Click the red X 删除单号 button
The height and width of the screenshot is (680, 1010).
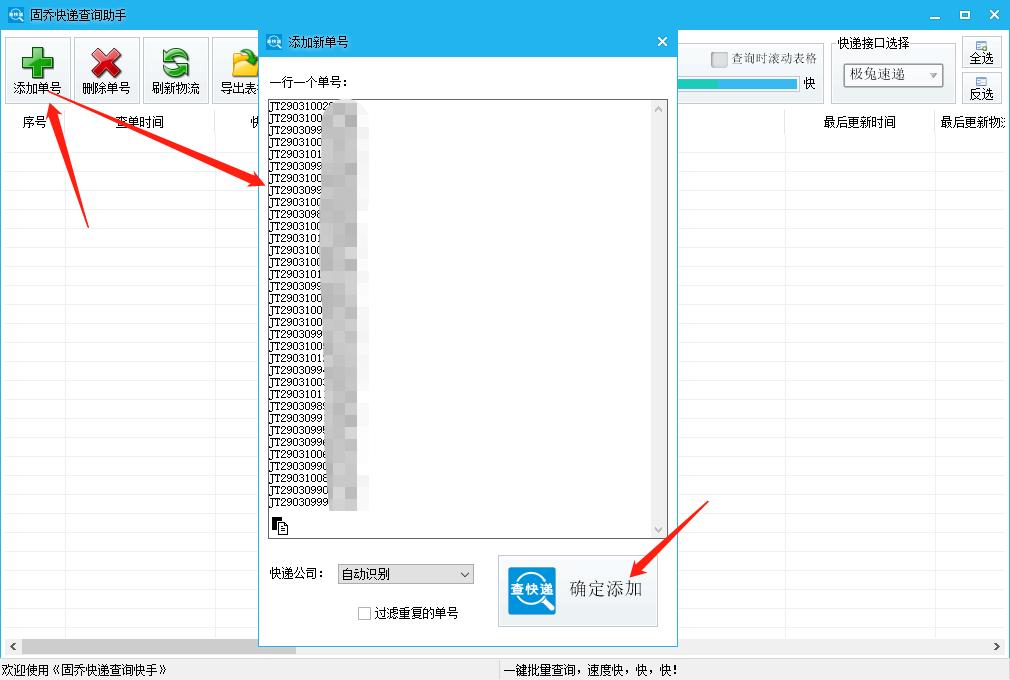[106, 70]
